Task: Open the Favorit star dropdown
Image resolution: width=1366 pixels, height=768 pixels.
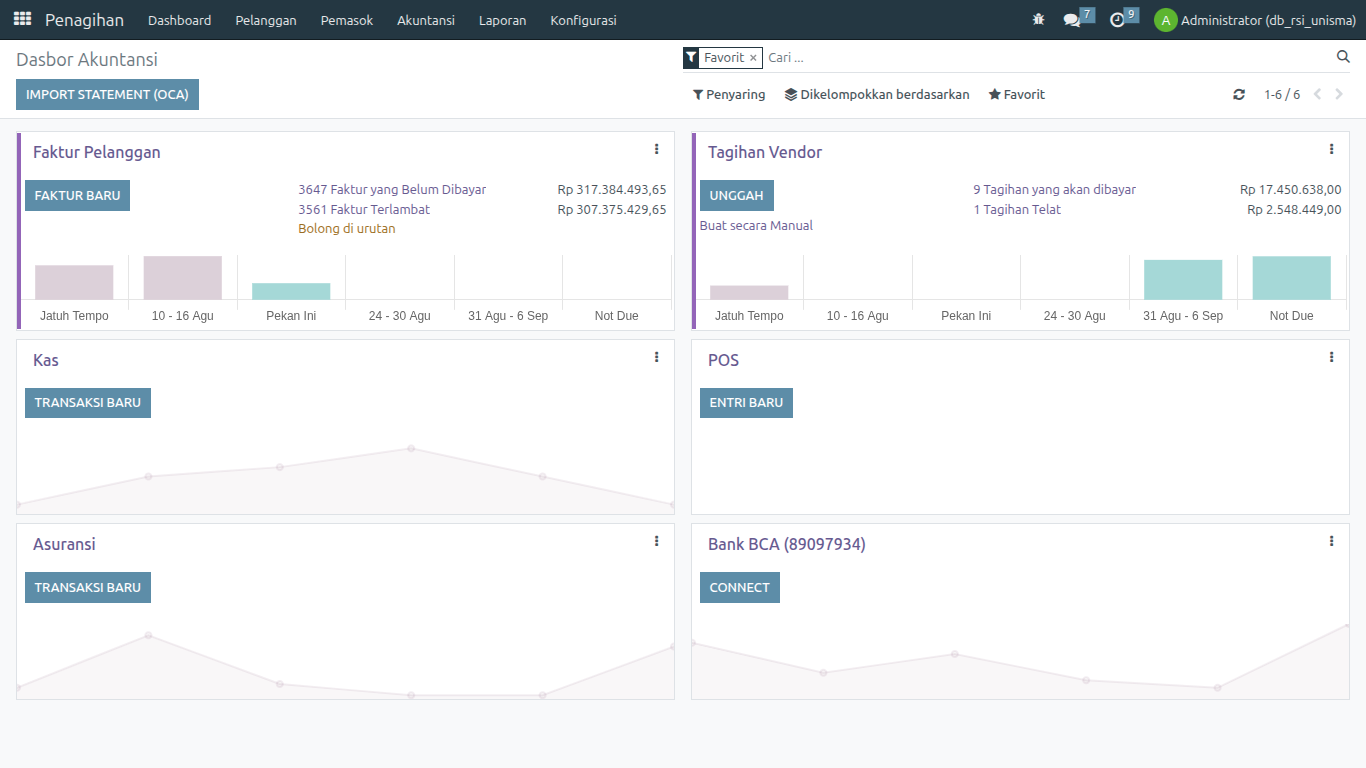Action: click(1016, 95)
